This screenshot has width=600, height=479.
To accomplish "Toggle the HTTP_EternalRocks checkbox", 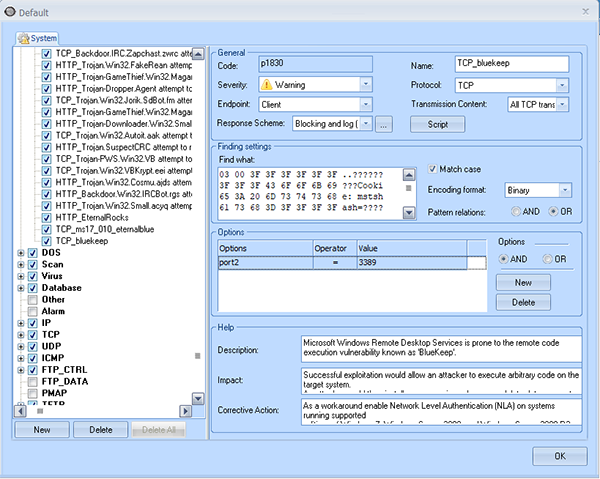I will [x=46, y=218].
